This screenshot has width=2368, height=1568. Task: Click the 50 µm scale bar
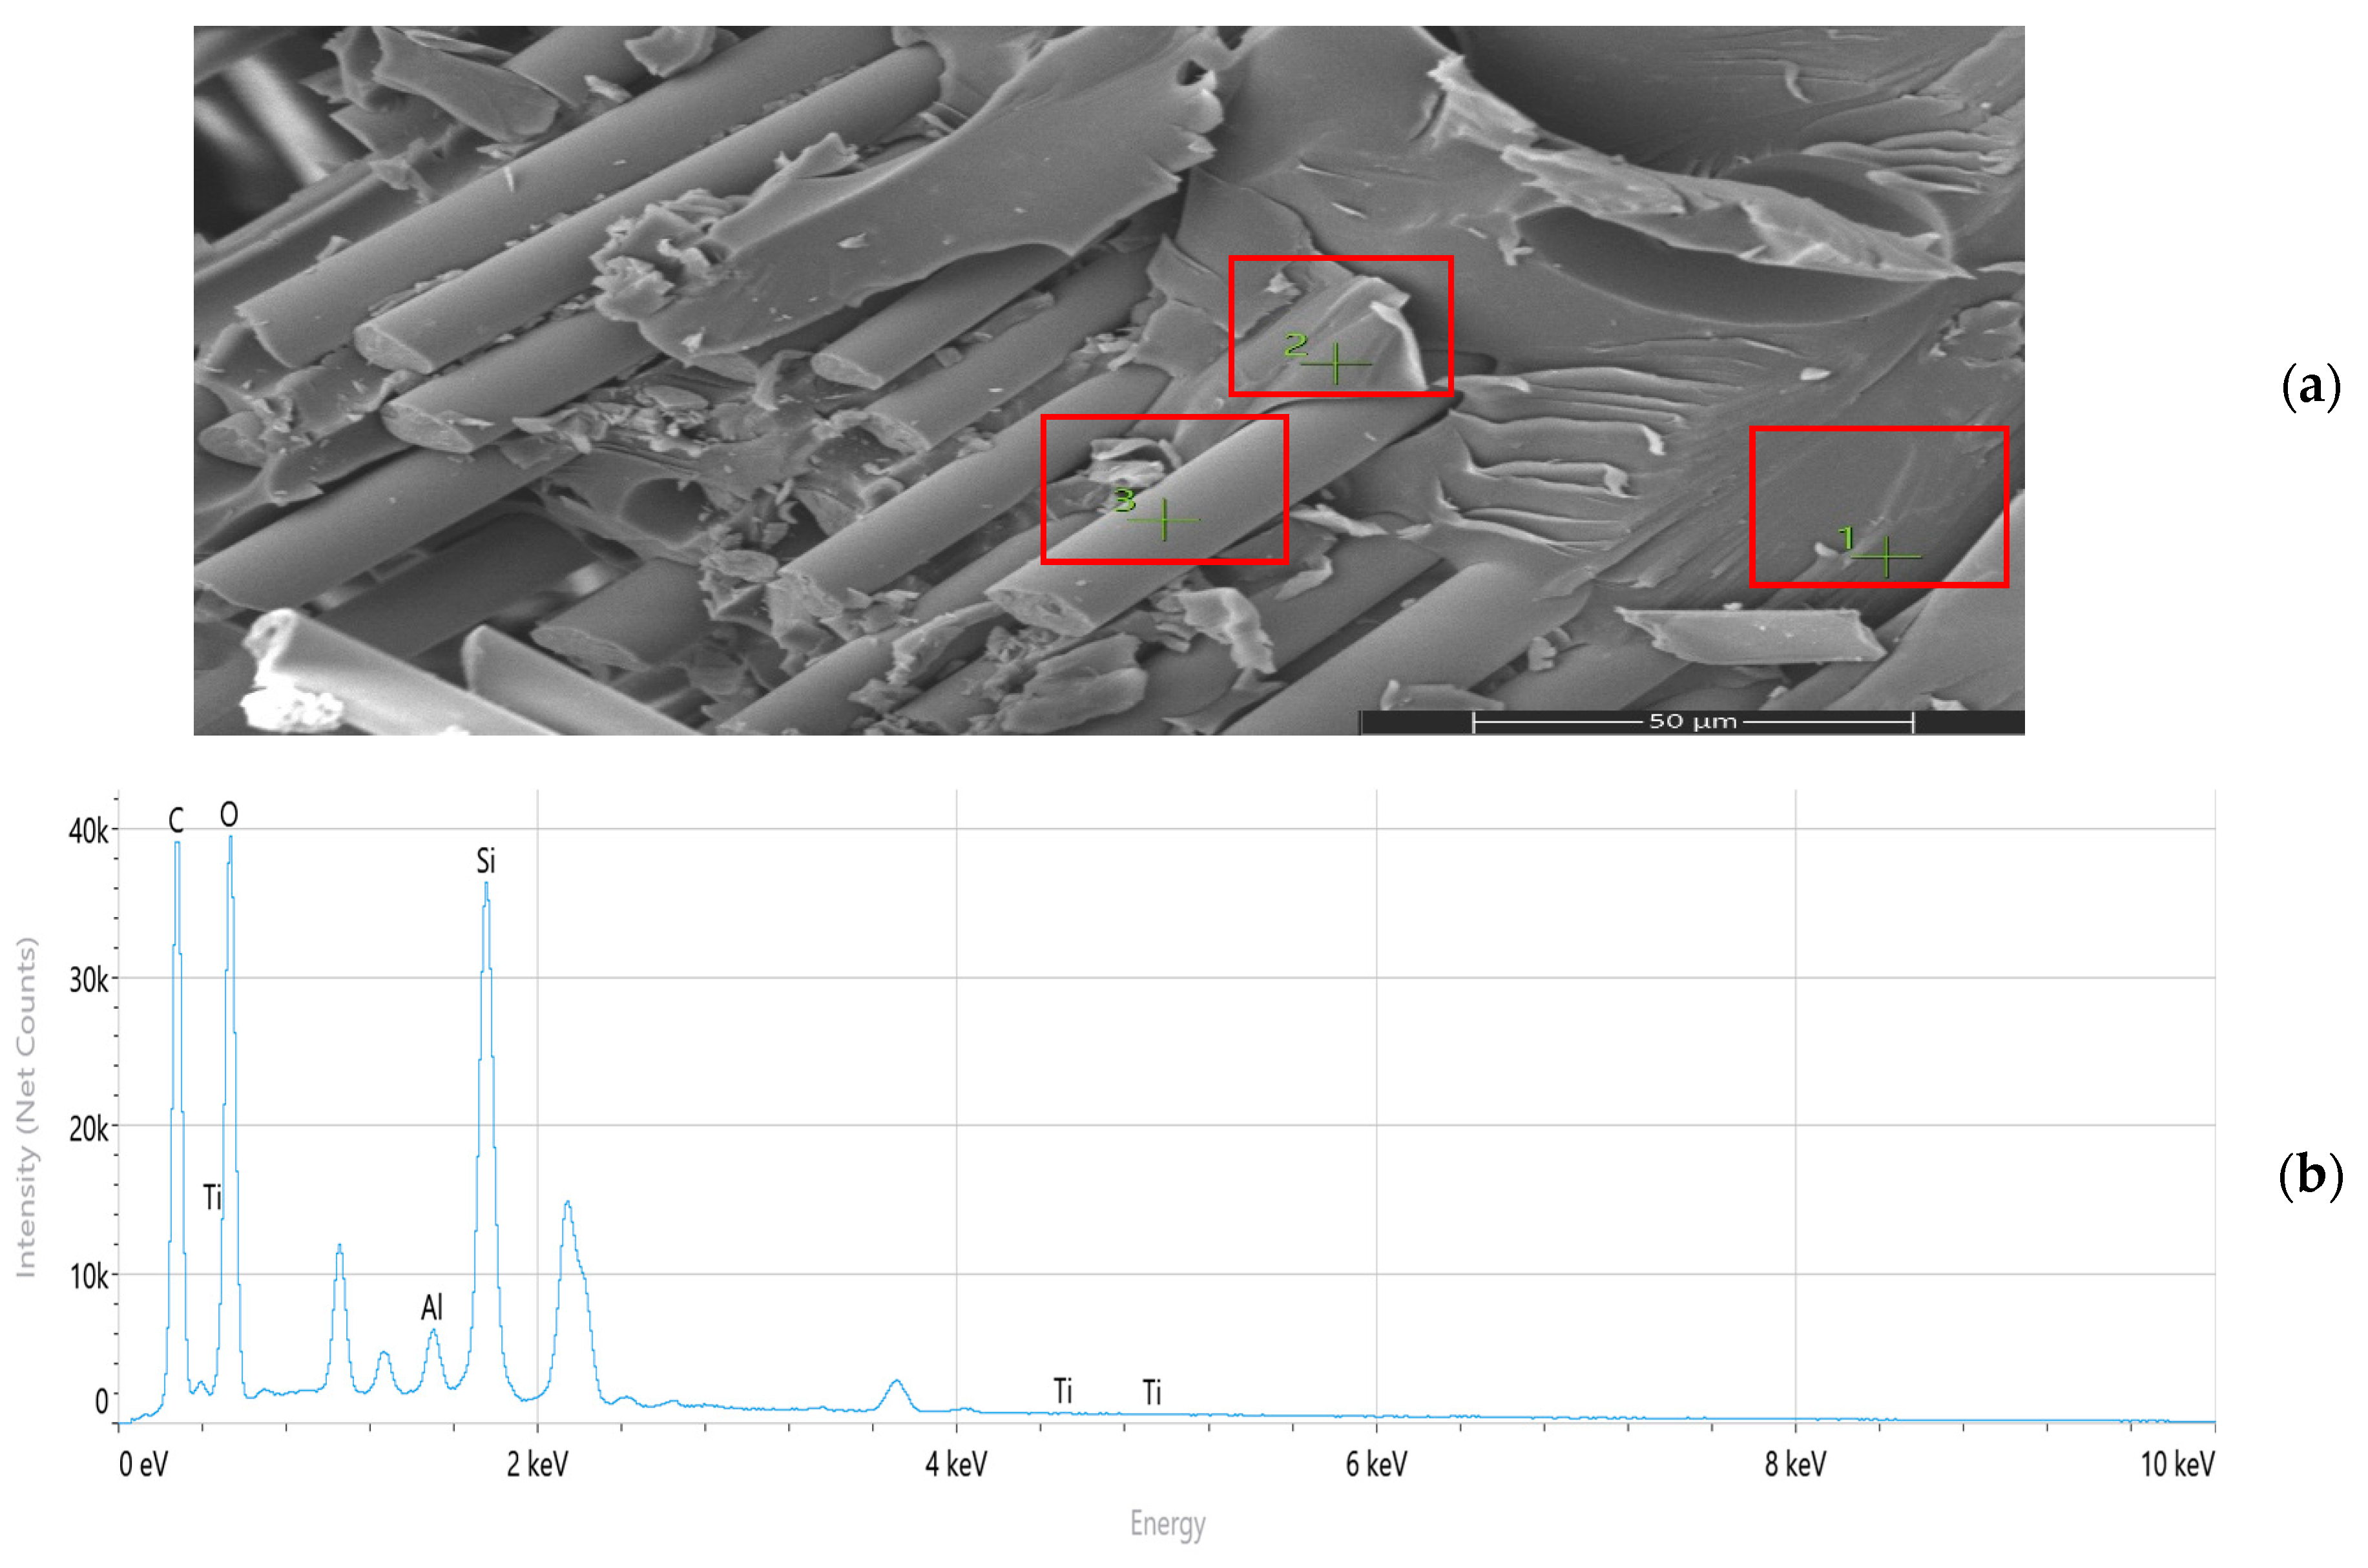[1692, 722]
